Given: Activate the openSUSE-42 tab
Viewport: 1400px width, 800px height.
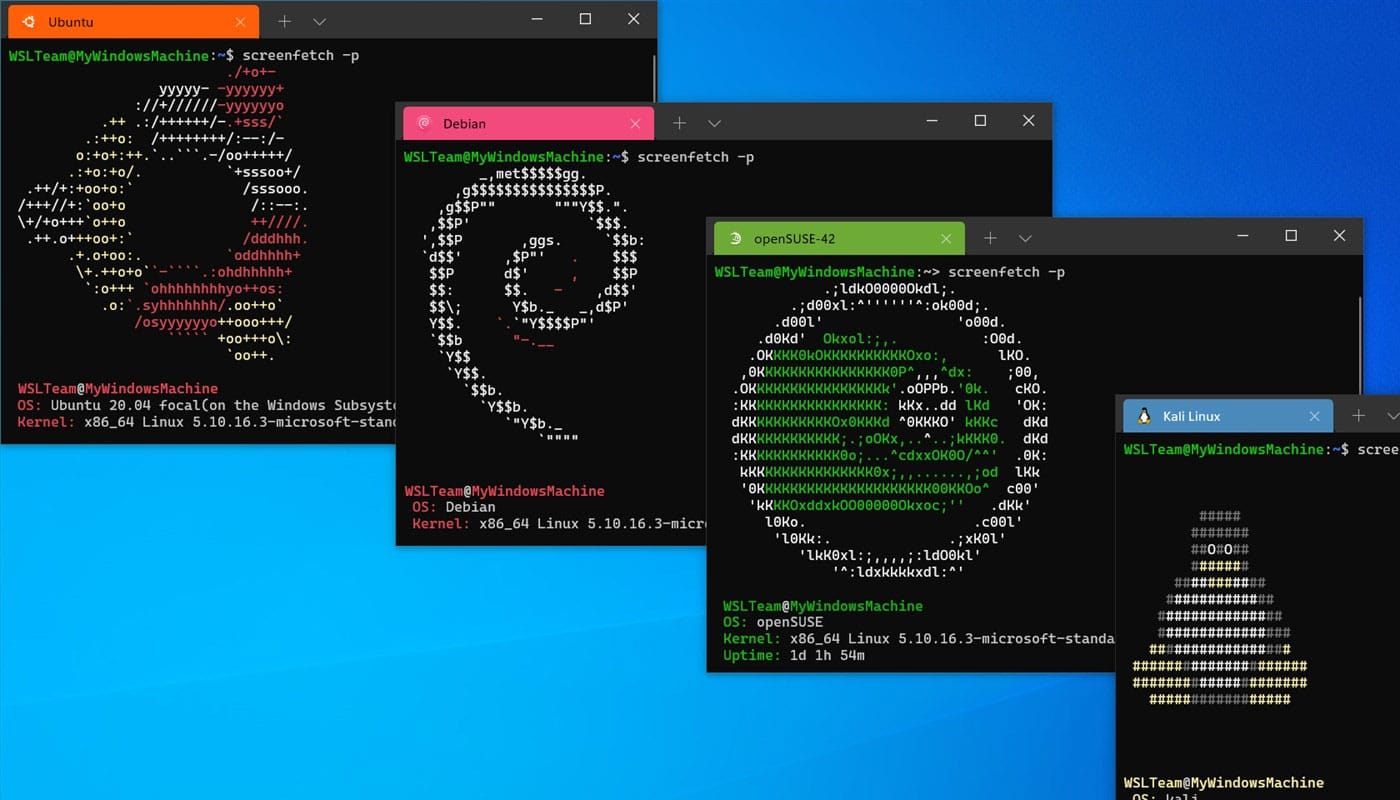Looking at the screenshot, I should (839, 238).
